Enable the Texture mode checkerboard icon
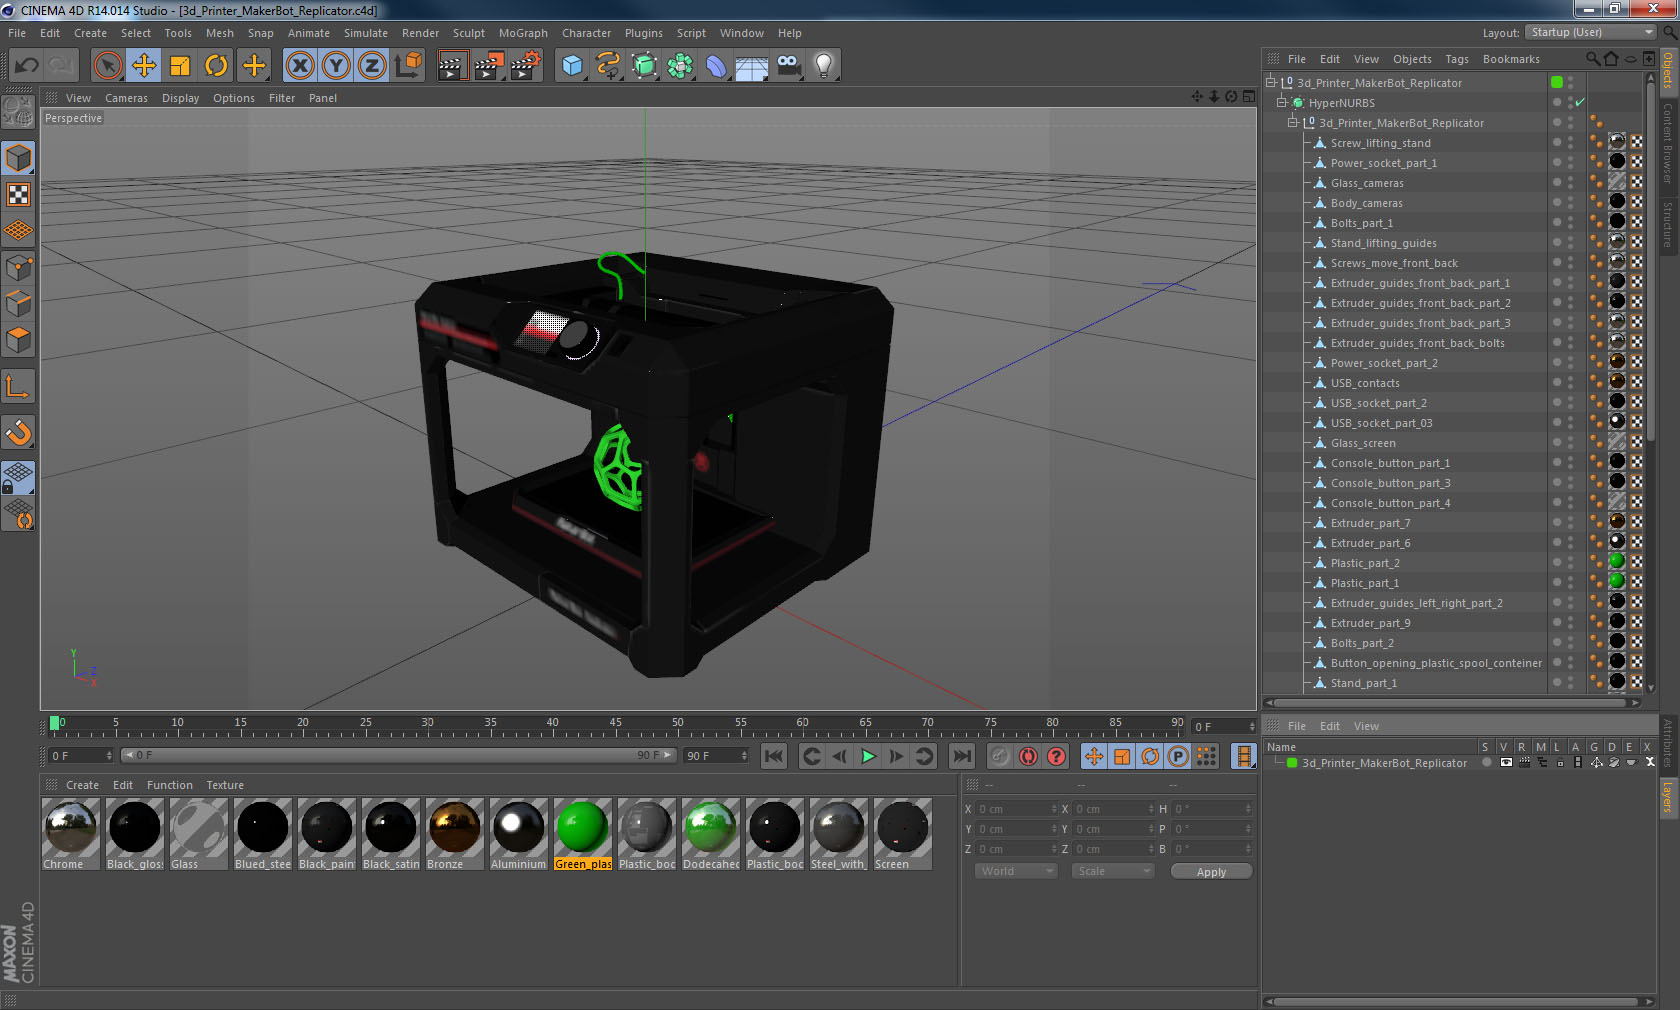The height and width of the screenshot is (1010, 1680). click(19, 194)
